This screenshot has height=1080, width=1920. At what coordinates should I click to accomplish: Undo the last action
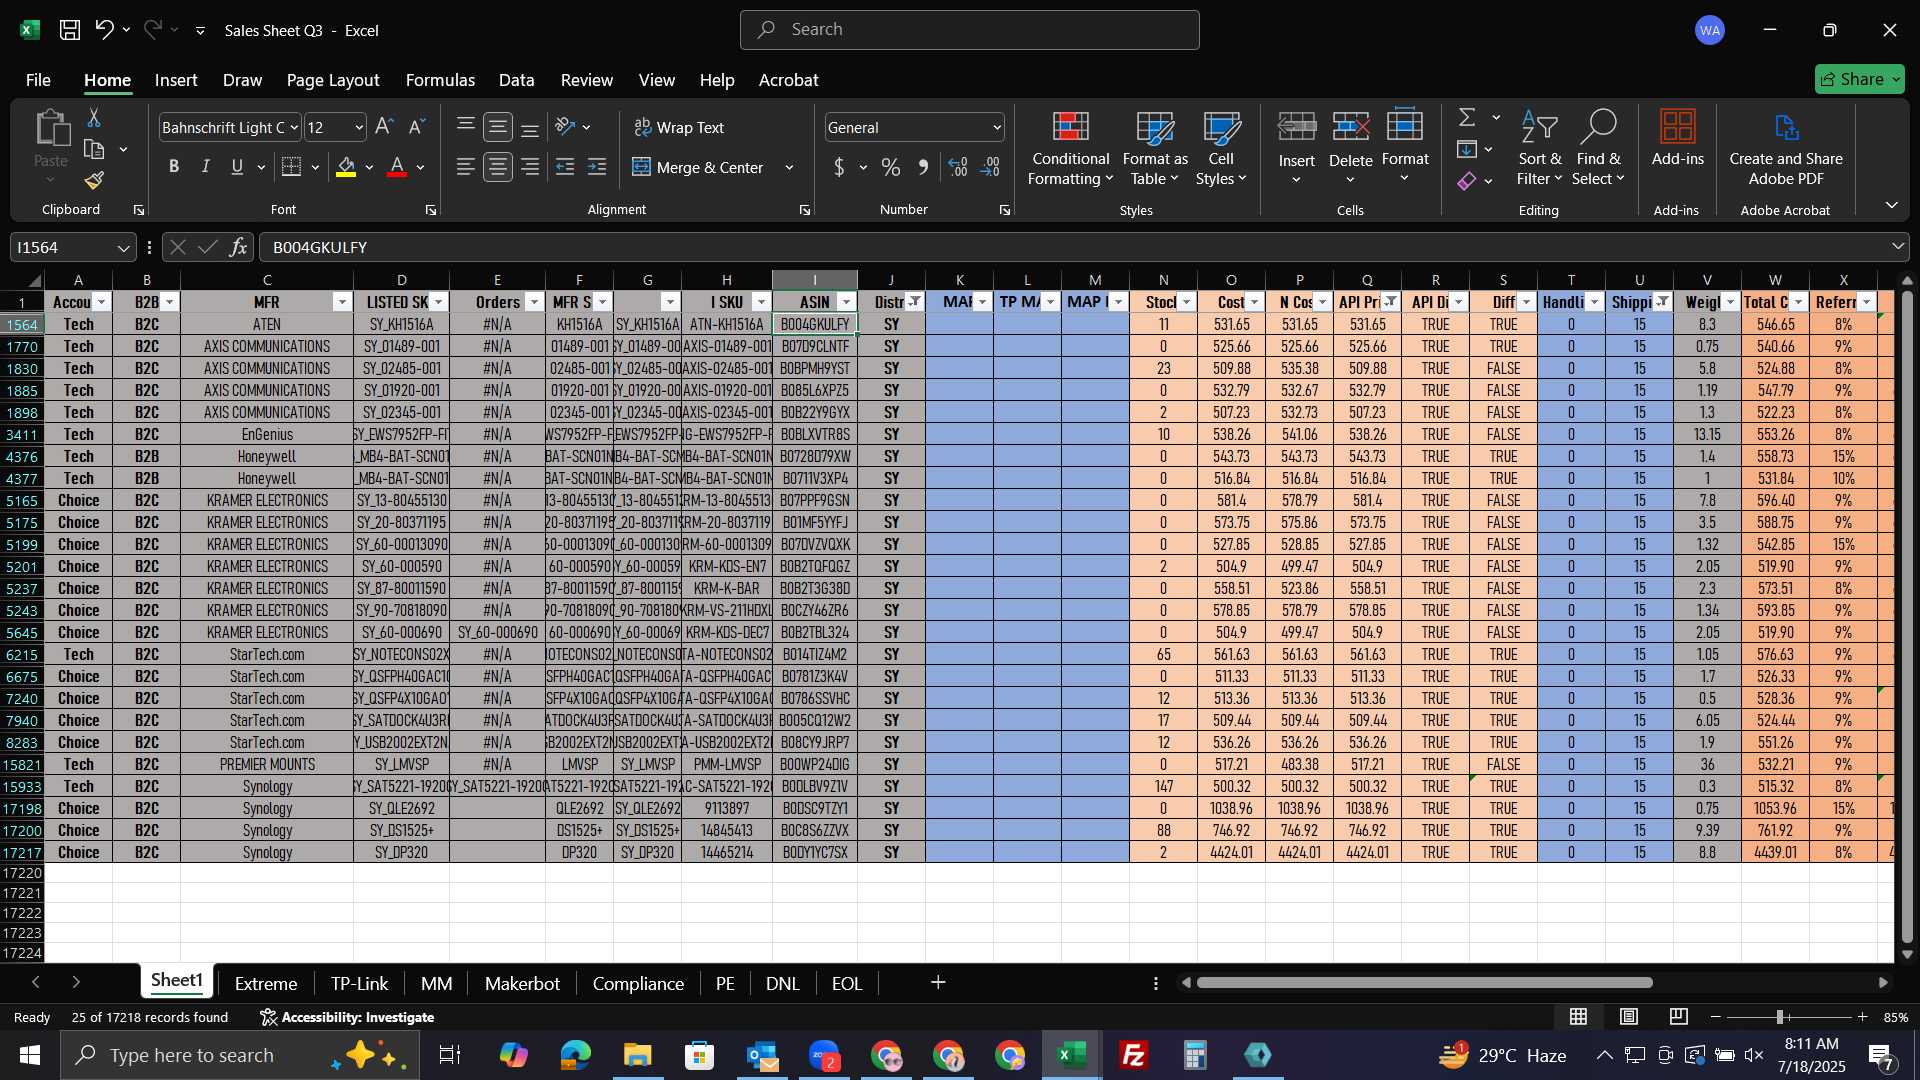click(104, 30)
